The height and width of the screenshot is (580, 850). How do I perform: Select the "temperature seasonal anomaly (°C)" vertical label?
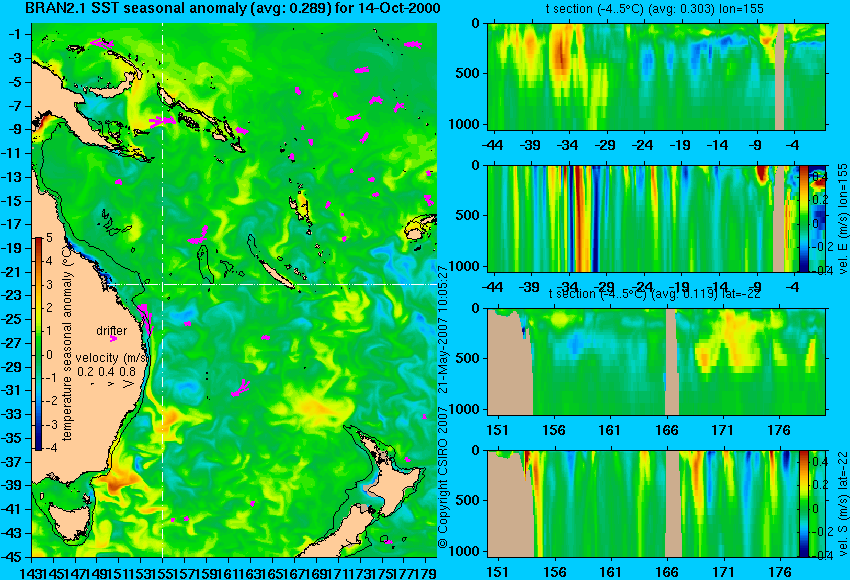pyautogui.click(x=67, y=343)
